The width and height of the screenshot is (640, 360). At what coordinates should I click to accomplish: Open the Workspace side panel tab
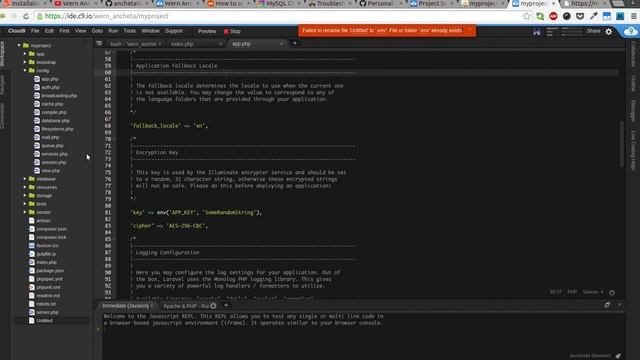[2, 54]
